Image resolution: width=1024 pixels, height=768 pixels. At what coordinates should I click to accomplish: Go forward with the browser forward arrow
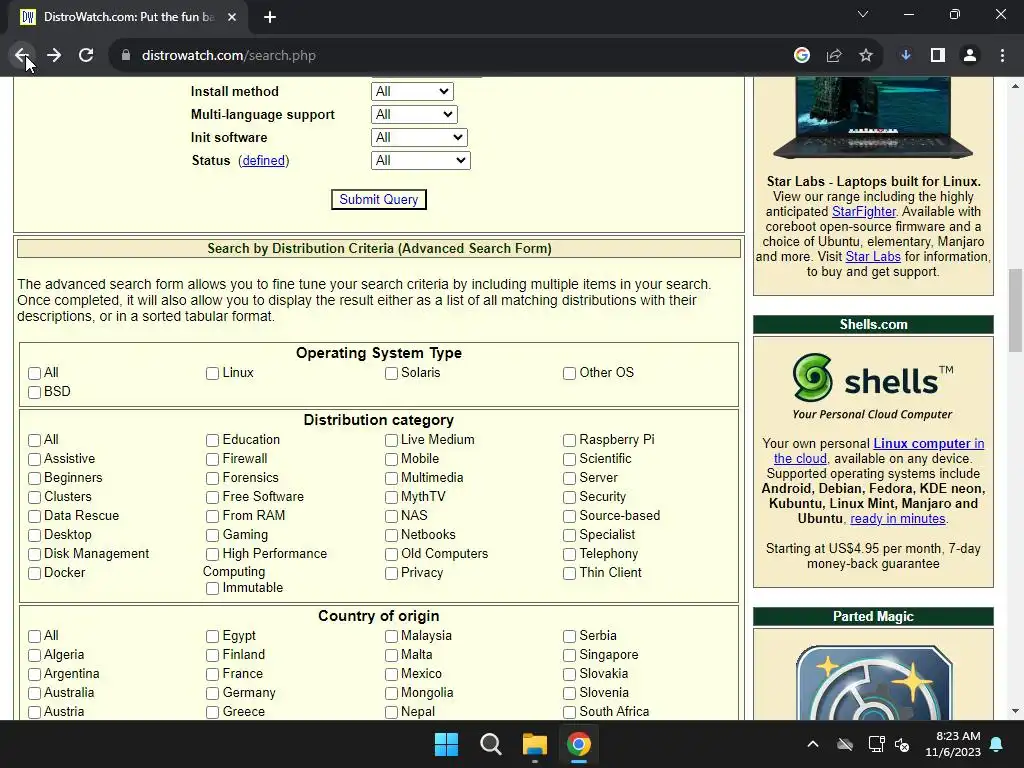54,56
